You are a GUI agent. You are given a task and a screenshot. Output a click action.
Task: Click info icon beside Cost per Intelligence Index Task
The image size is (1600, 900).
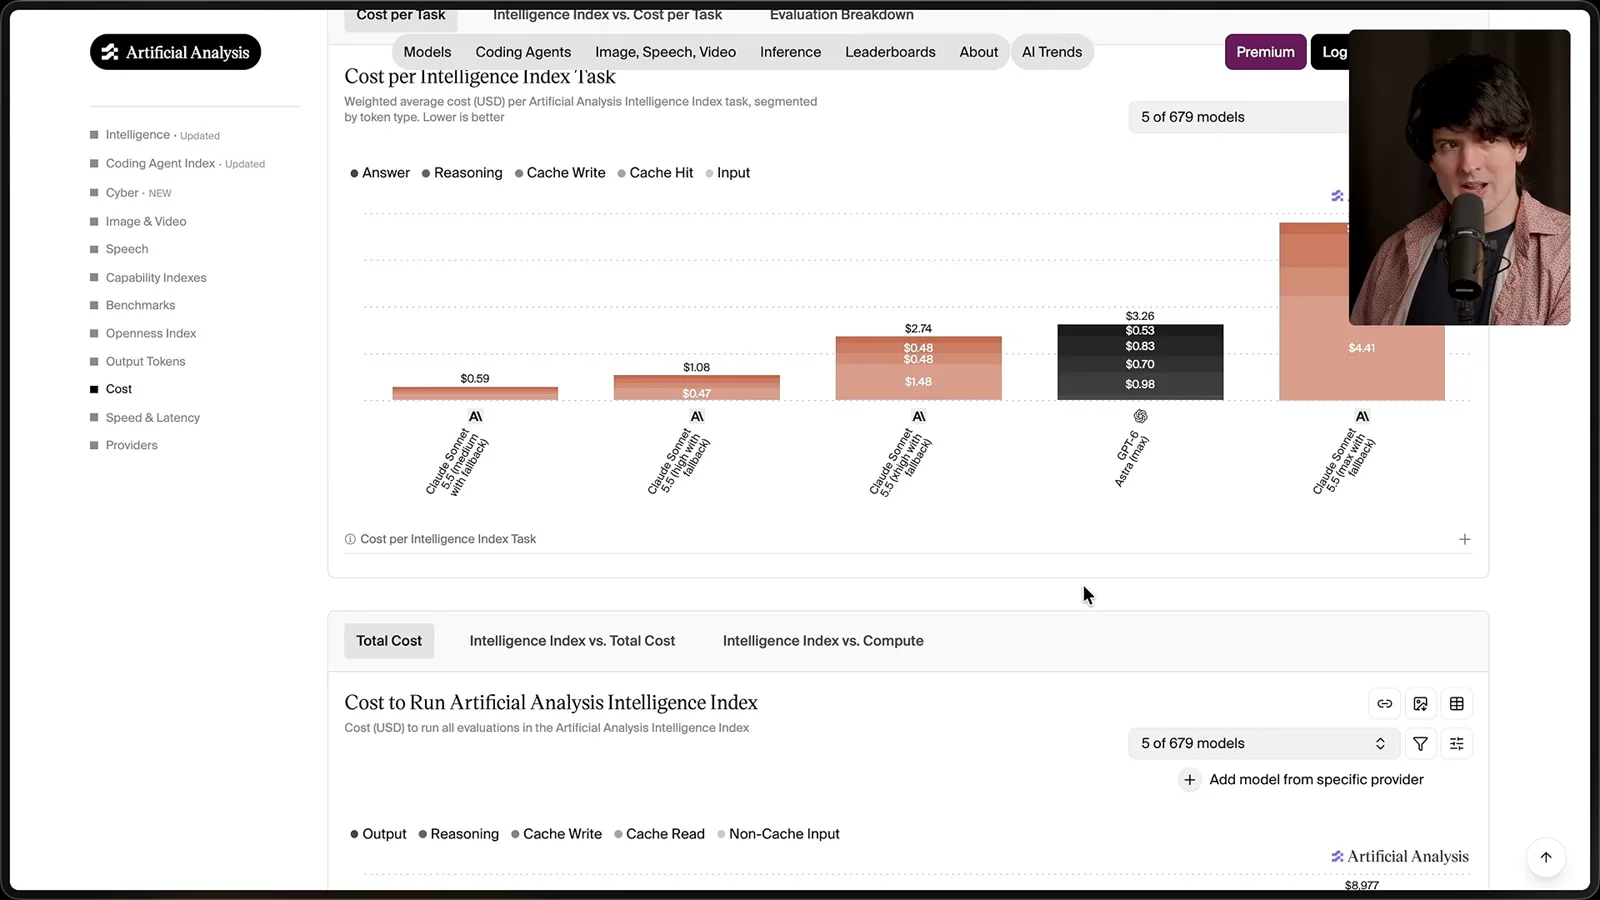[x=350, y=539]
